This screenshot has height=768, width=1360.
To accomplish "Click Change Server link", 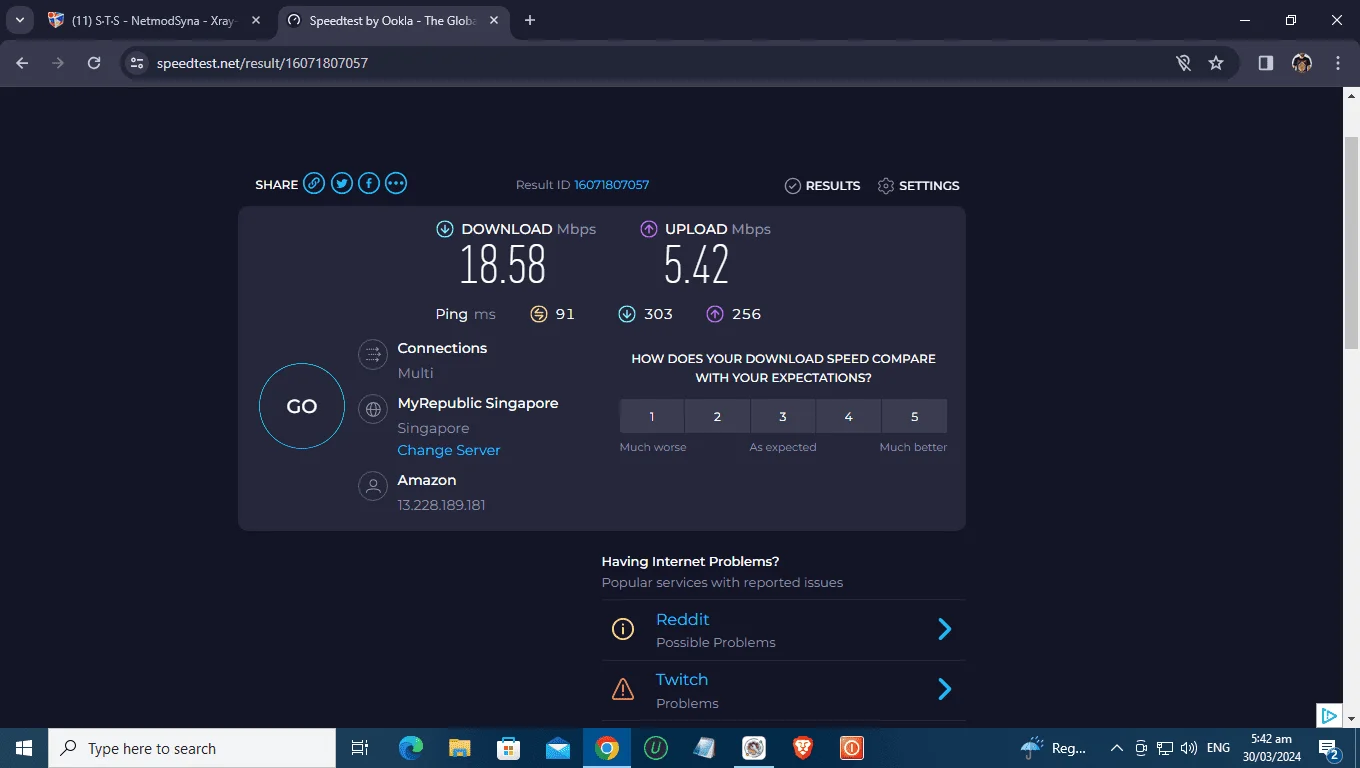I will point(449,450).
